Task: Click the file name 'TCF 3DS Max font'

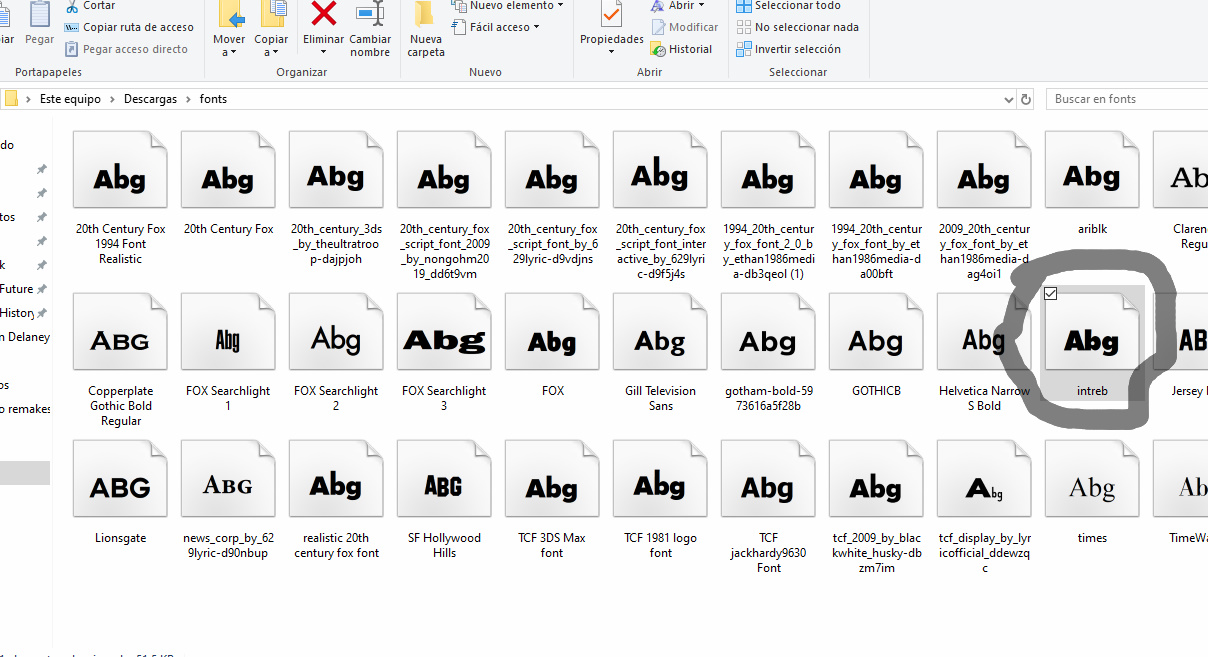Action: (x=552, y=545)
